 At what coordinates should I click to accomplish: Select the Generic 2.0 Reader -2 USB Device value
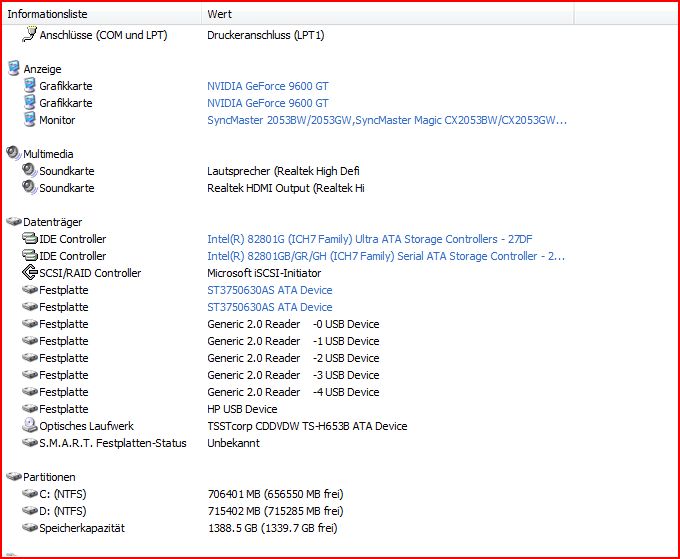click(293, 358)
